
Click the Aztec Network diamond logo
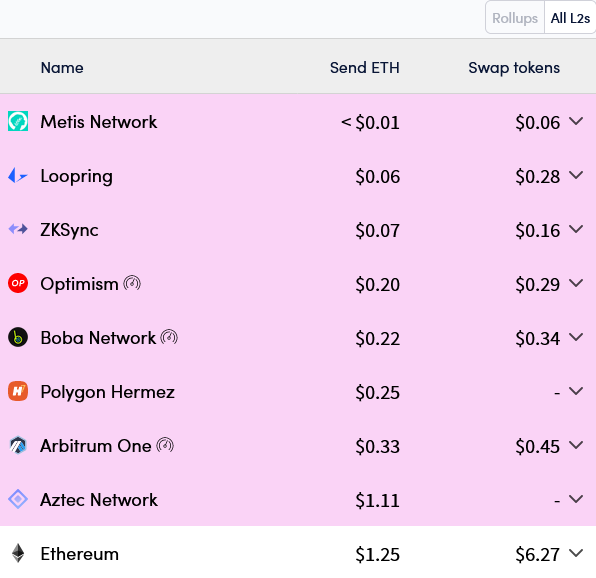click(18, 499)
